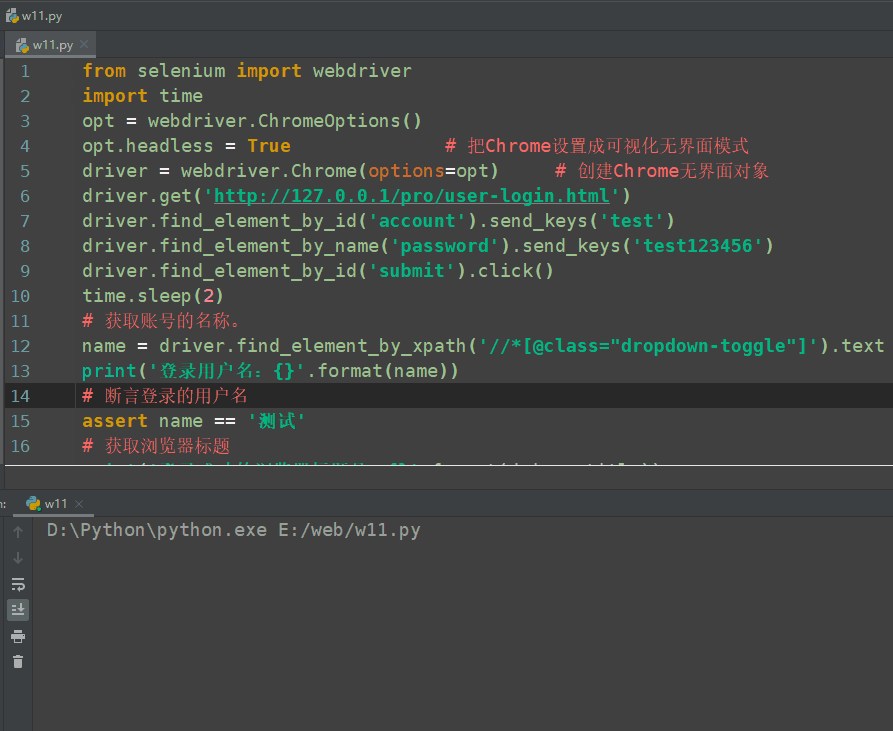Screen dimensions: 893x731
Task: Toggle soft-wrap in the Run console
Action: pos(18,584)
